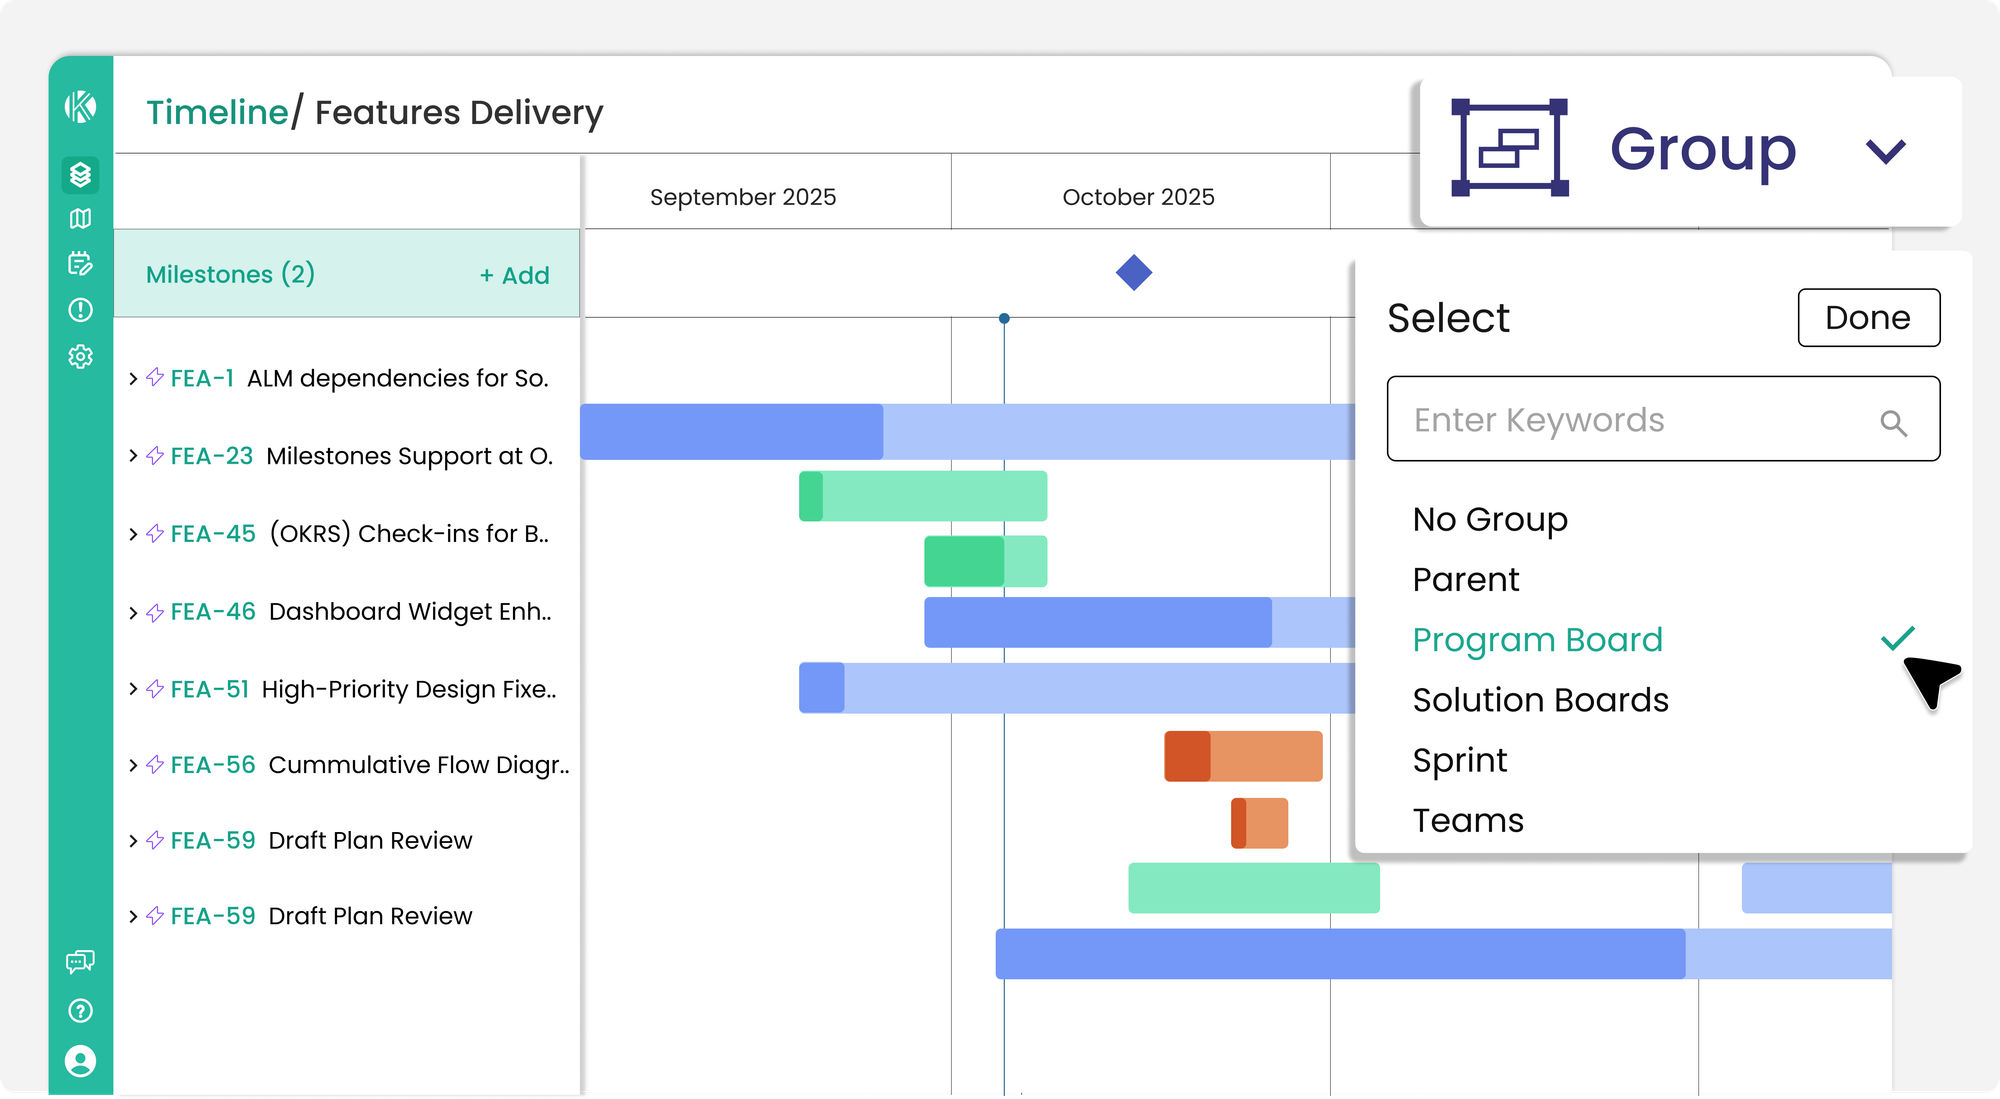
Task: Choose Solution Boards from the list
Action: (1540, 700)
